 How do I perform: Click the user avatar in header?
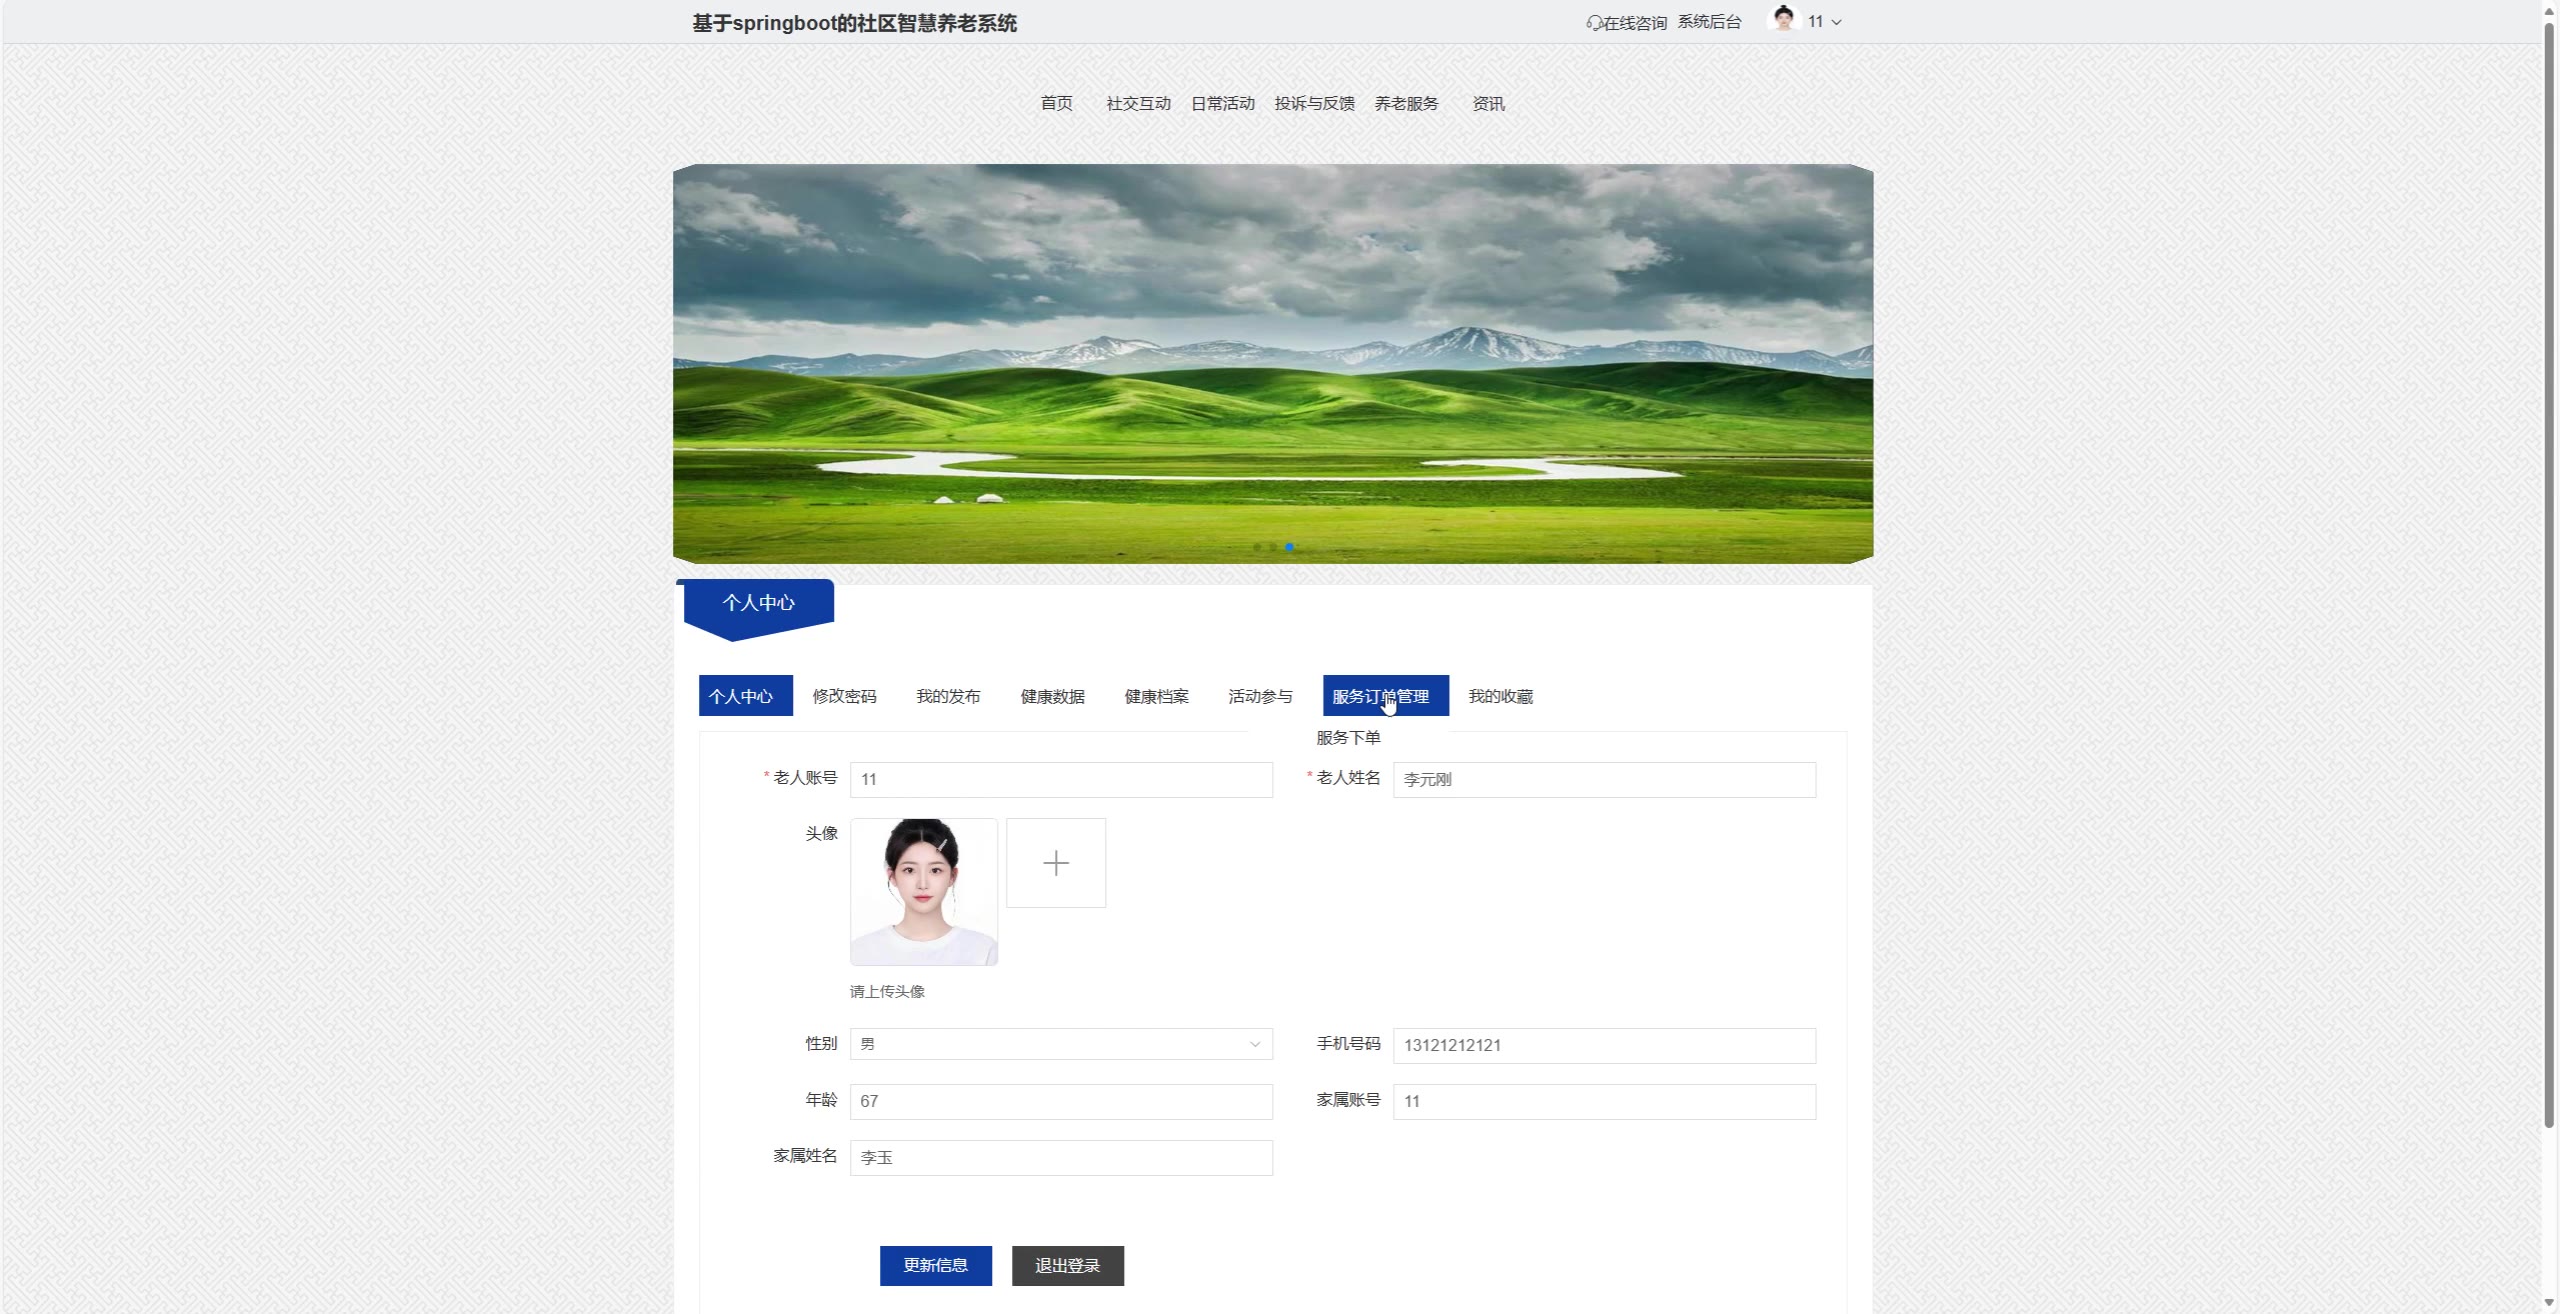1783,19
